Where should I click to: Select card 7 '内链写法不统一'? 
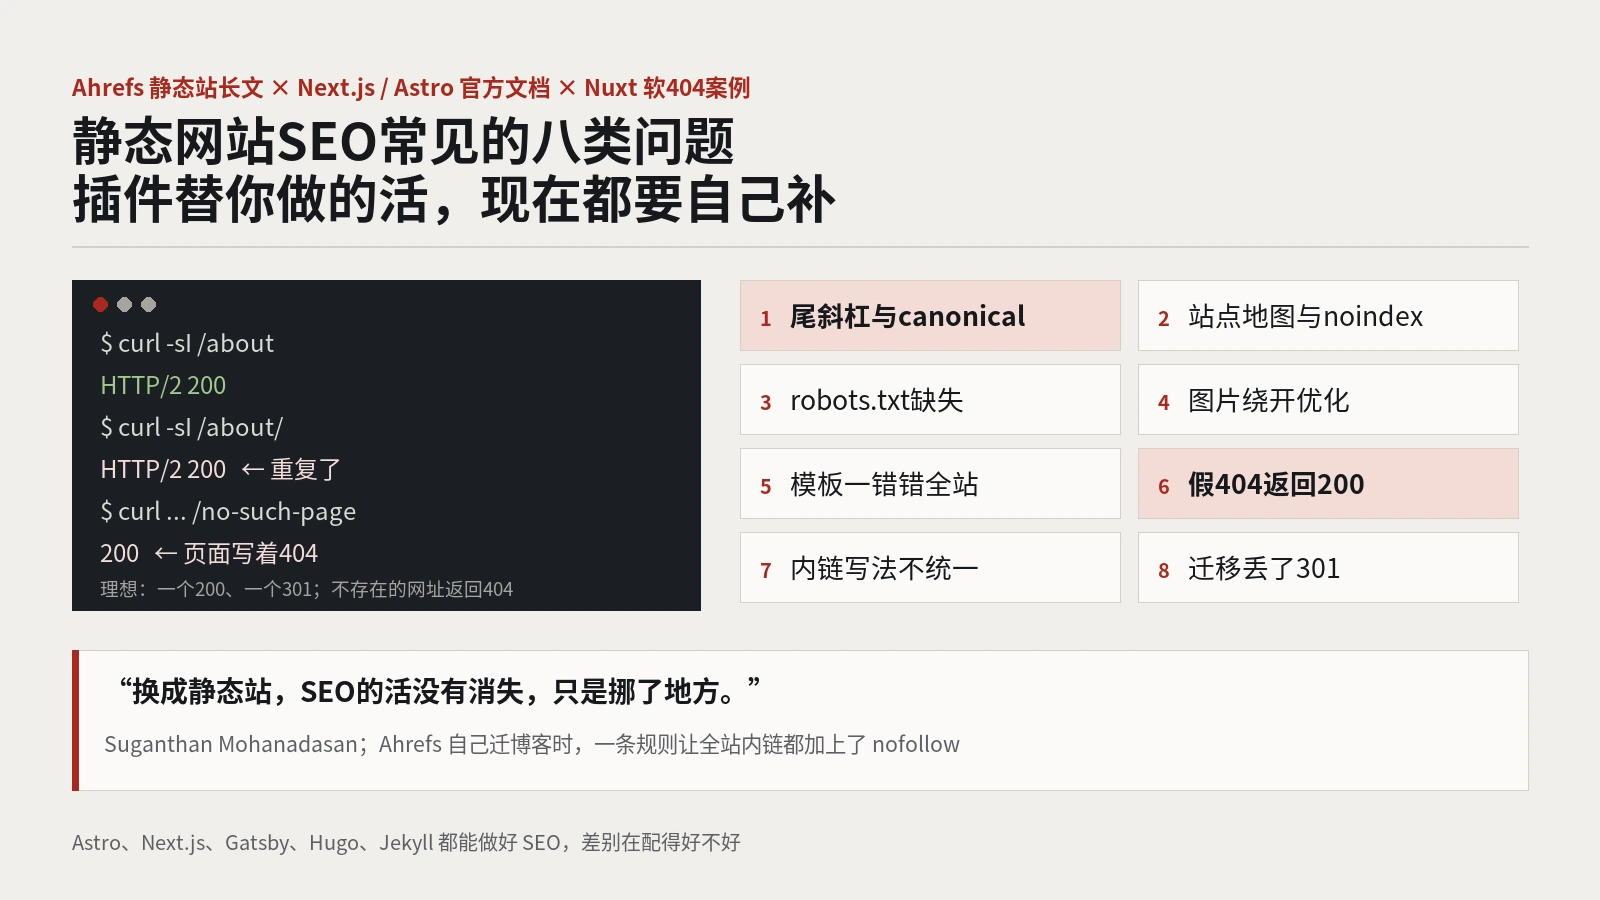tap(930, 568)
